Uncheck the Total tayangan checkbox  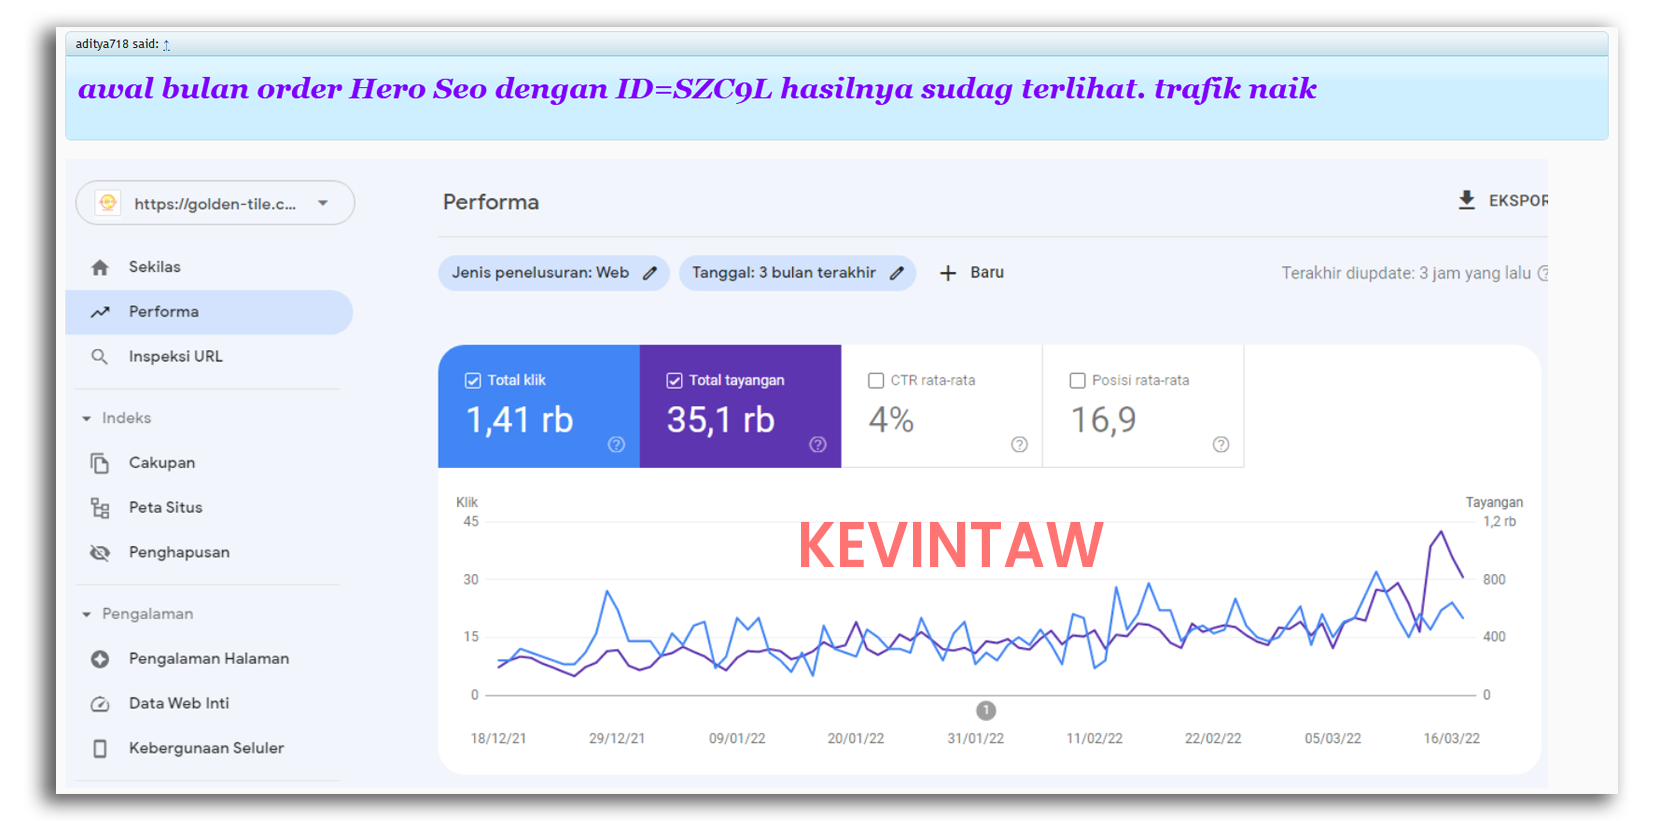(674, 380)
